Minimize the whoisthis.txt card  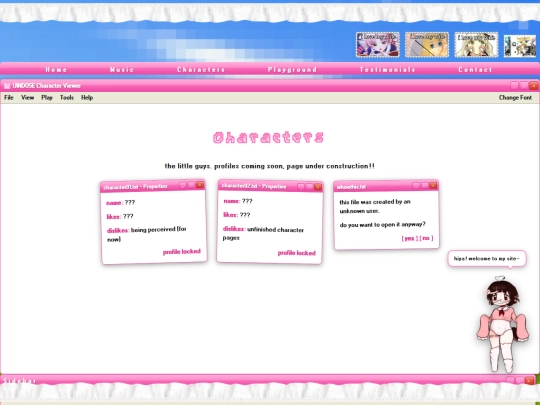point(416,186)
